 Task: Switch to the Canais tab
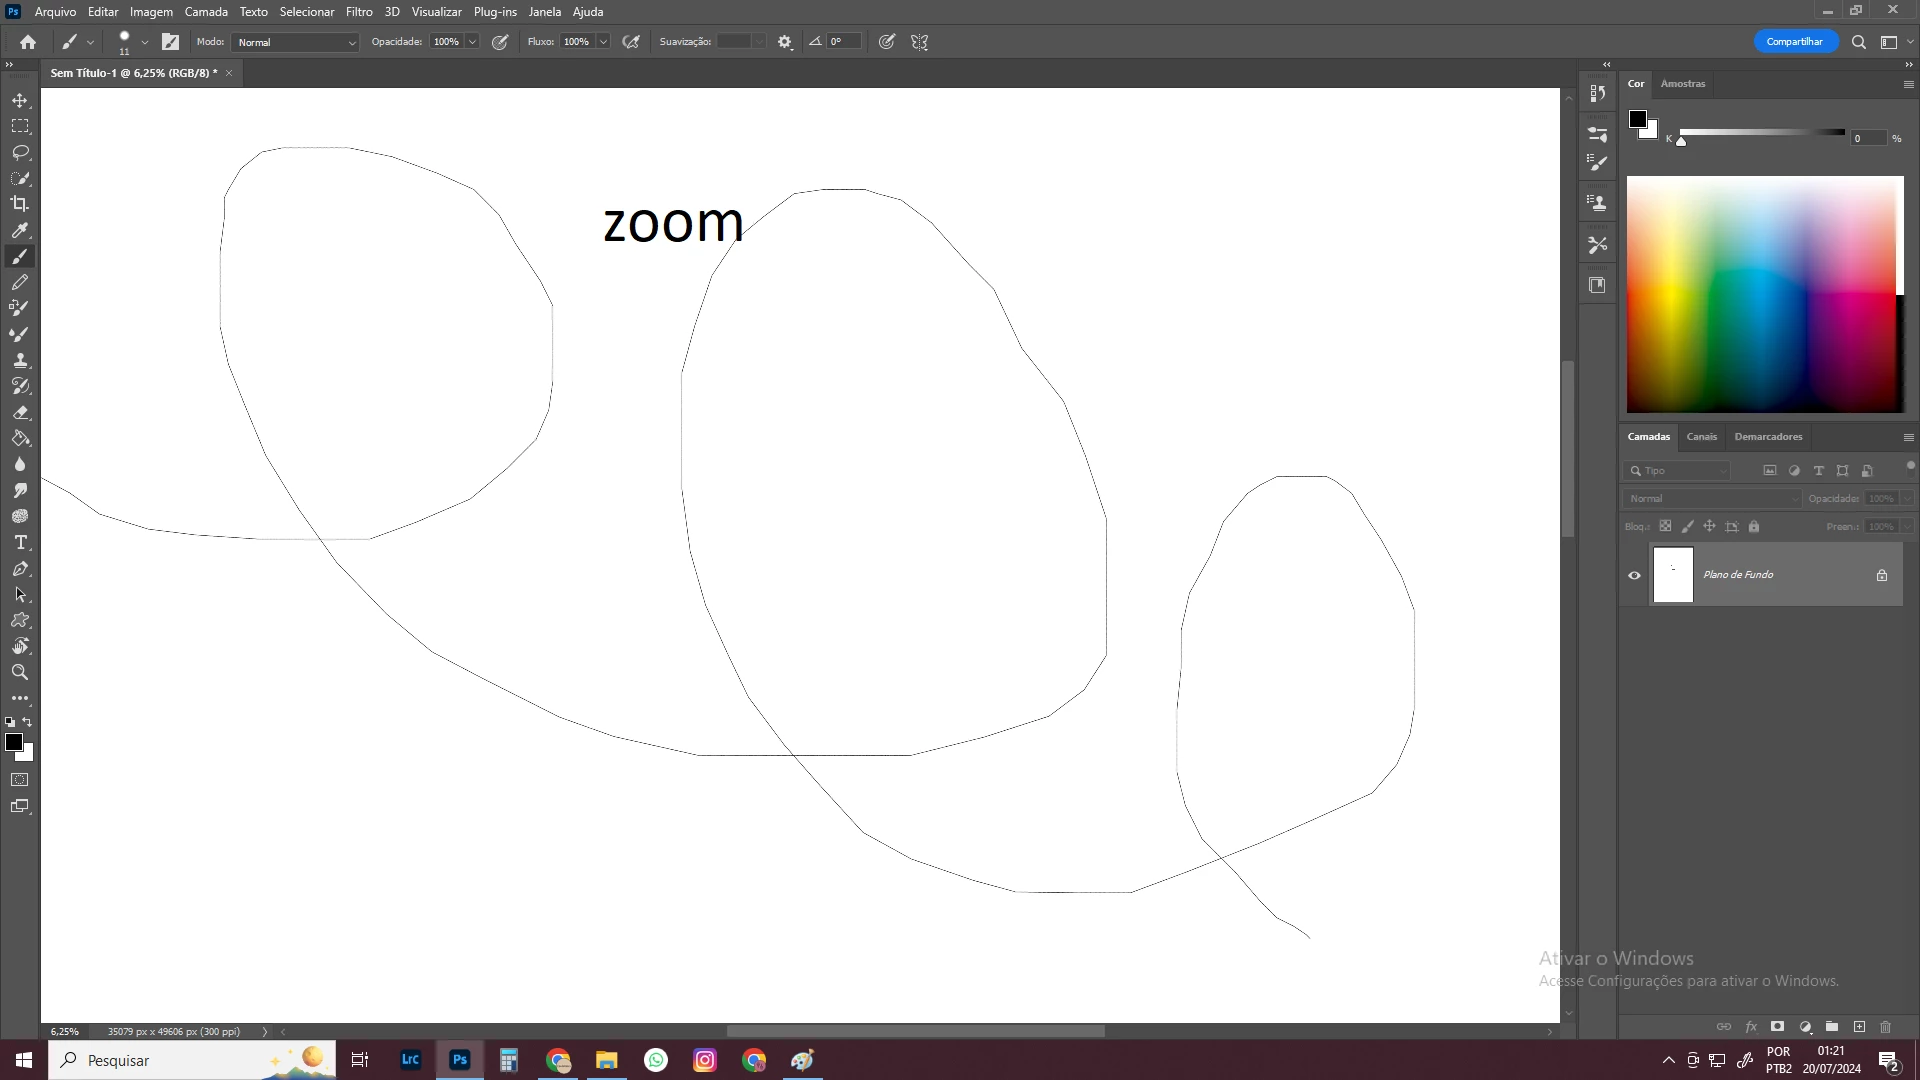point(1701,437)
